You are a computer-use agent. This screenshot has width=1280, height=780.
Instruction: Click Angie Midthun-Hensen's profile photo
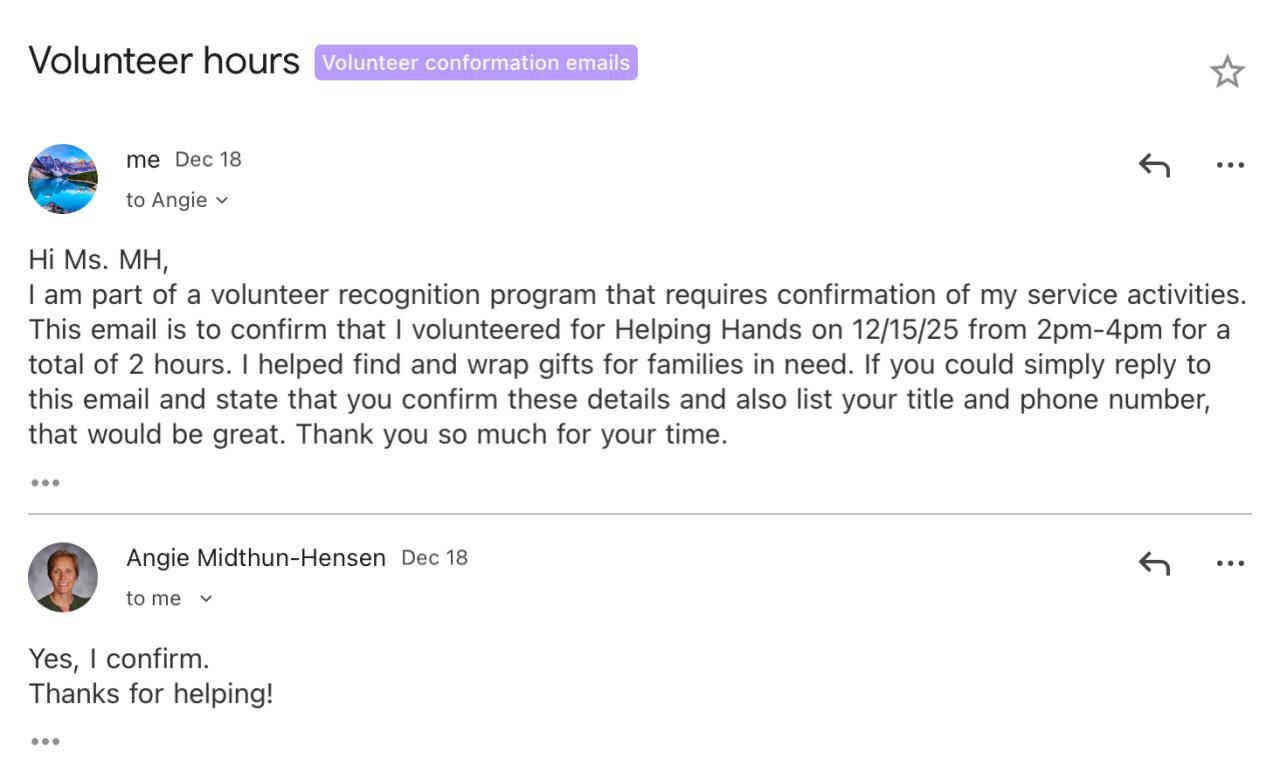point(63,577)
